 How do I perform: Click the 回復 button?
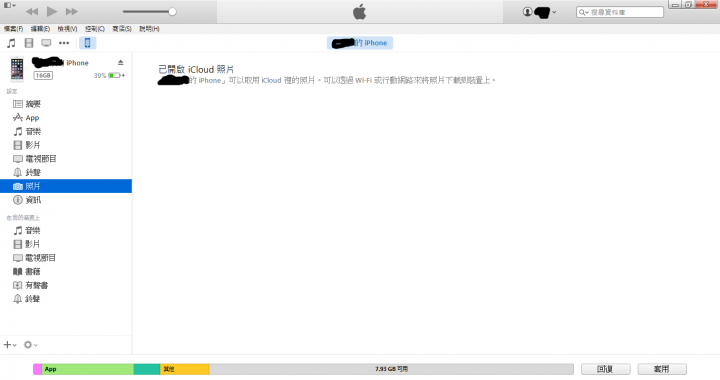tap(606, 369)
